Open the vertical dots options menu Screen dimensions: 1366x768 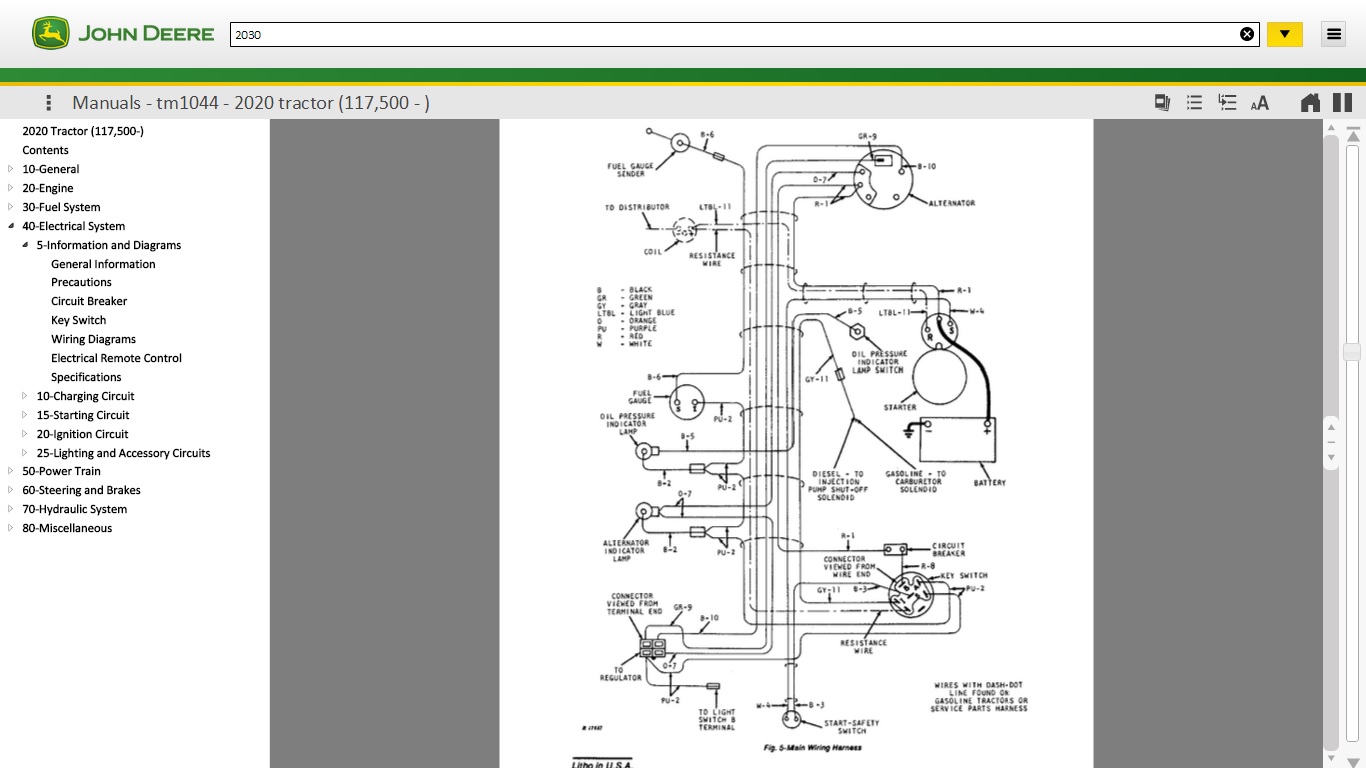[48, 102]
